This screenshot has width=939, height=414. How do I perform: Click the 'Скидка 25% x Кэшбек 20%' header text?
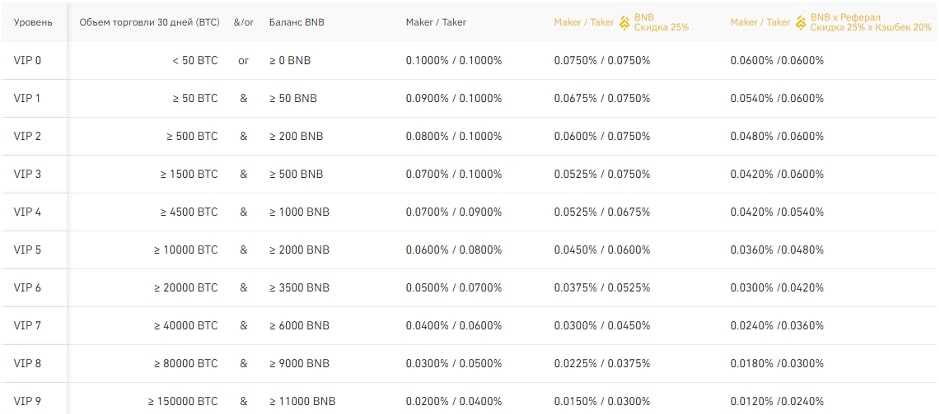(873, 27)
